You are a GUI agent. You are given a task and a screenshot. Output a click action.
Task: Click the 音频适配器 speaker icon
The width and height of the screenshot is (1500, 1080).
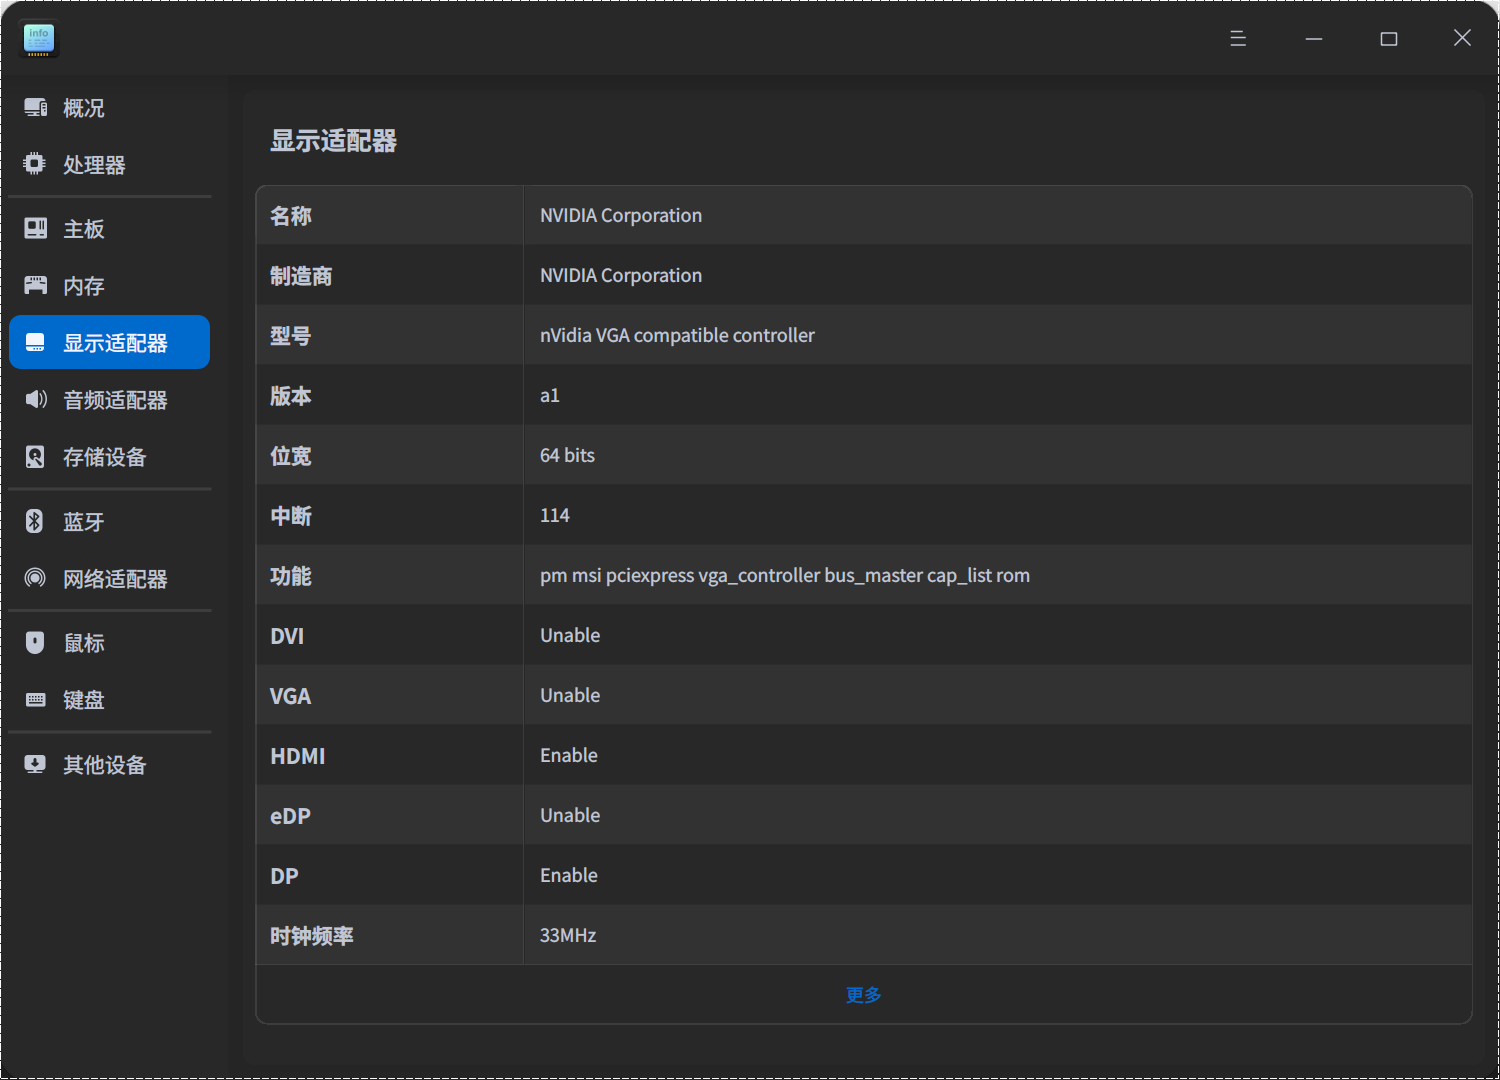(35, 399)
